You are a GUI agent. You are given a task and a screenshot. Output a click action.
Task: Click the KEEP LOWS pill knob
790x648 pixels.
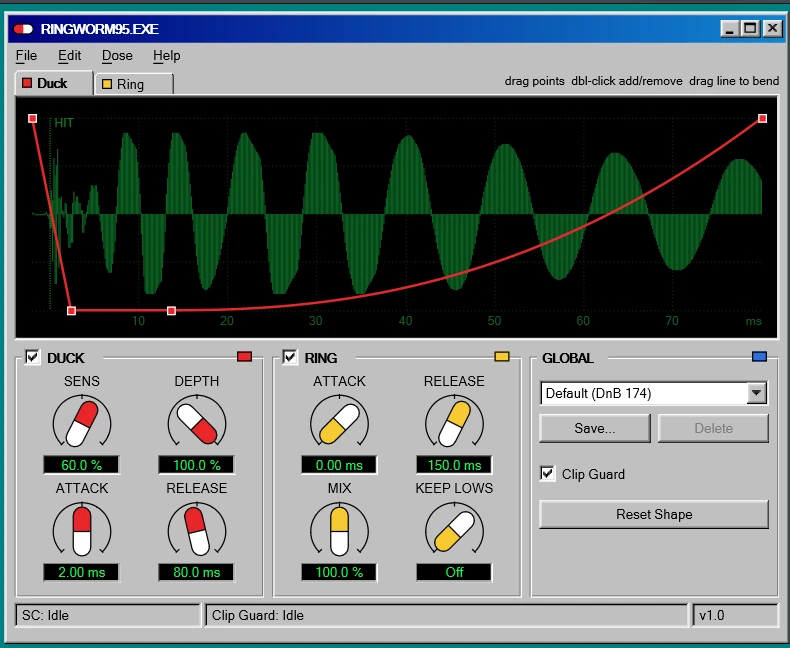coord(454,531)
